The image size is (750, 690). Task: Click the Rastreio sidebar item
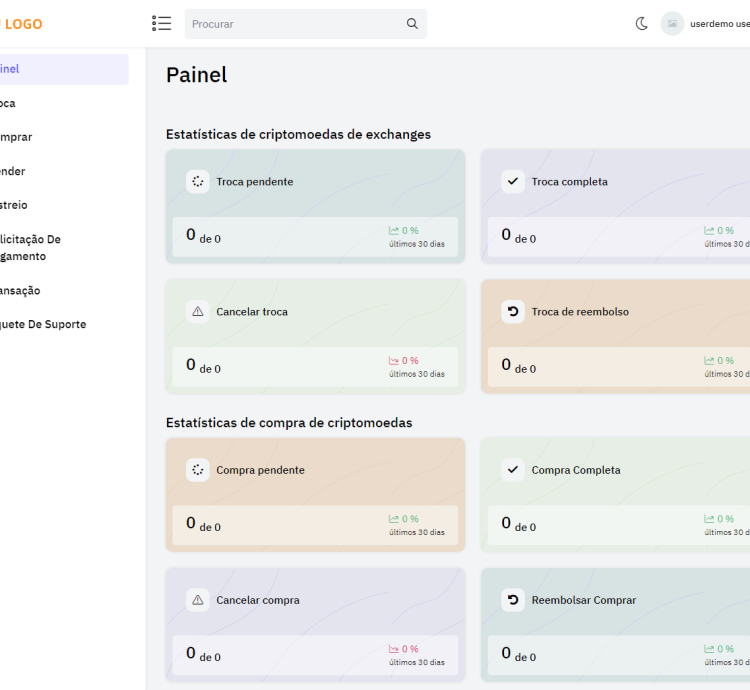point(15,205)
